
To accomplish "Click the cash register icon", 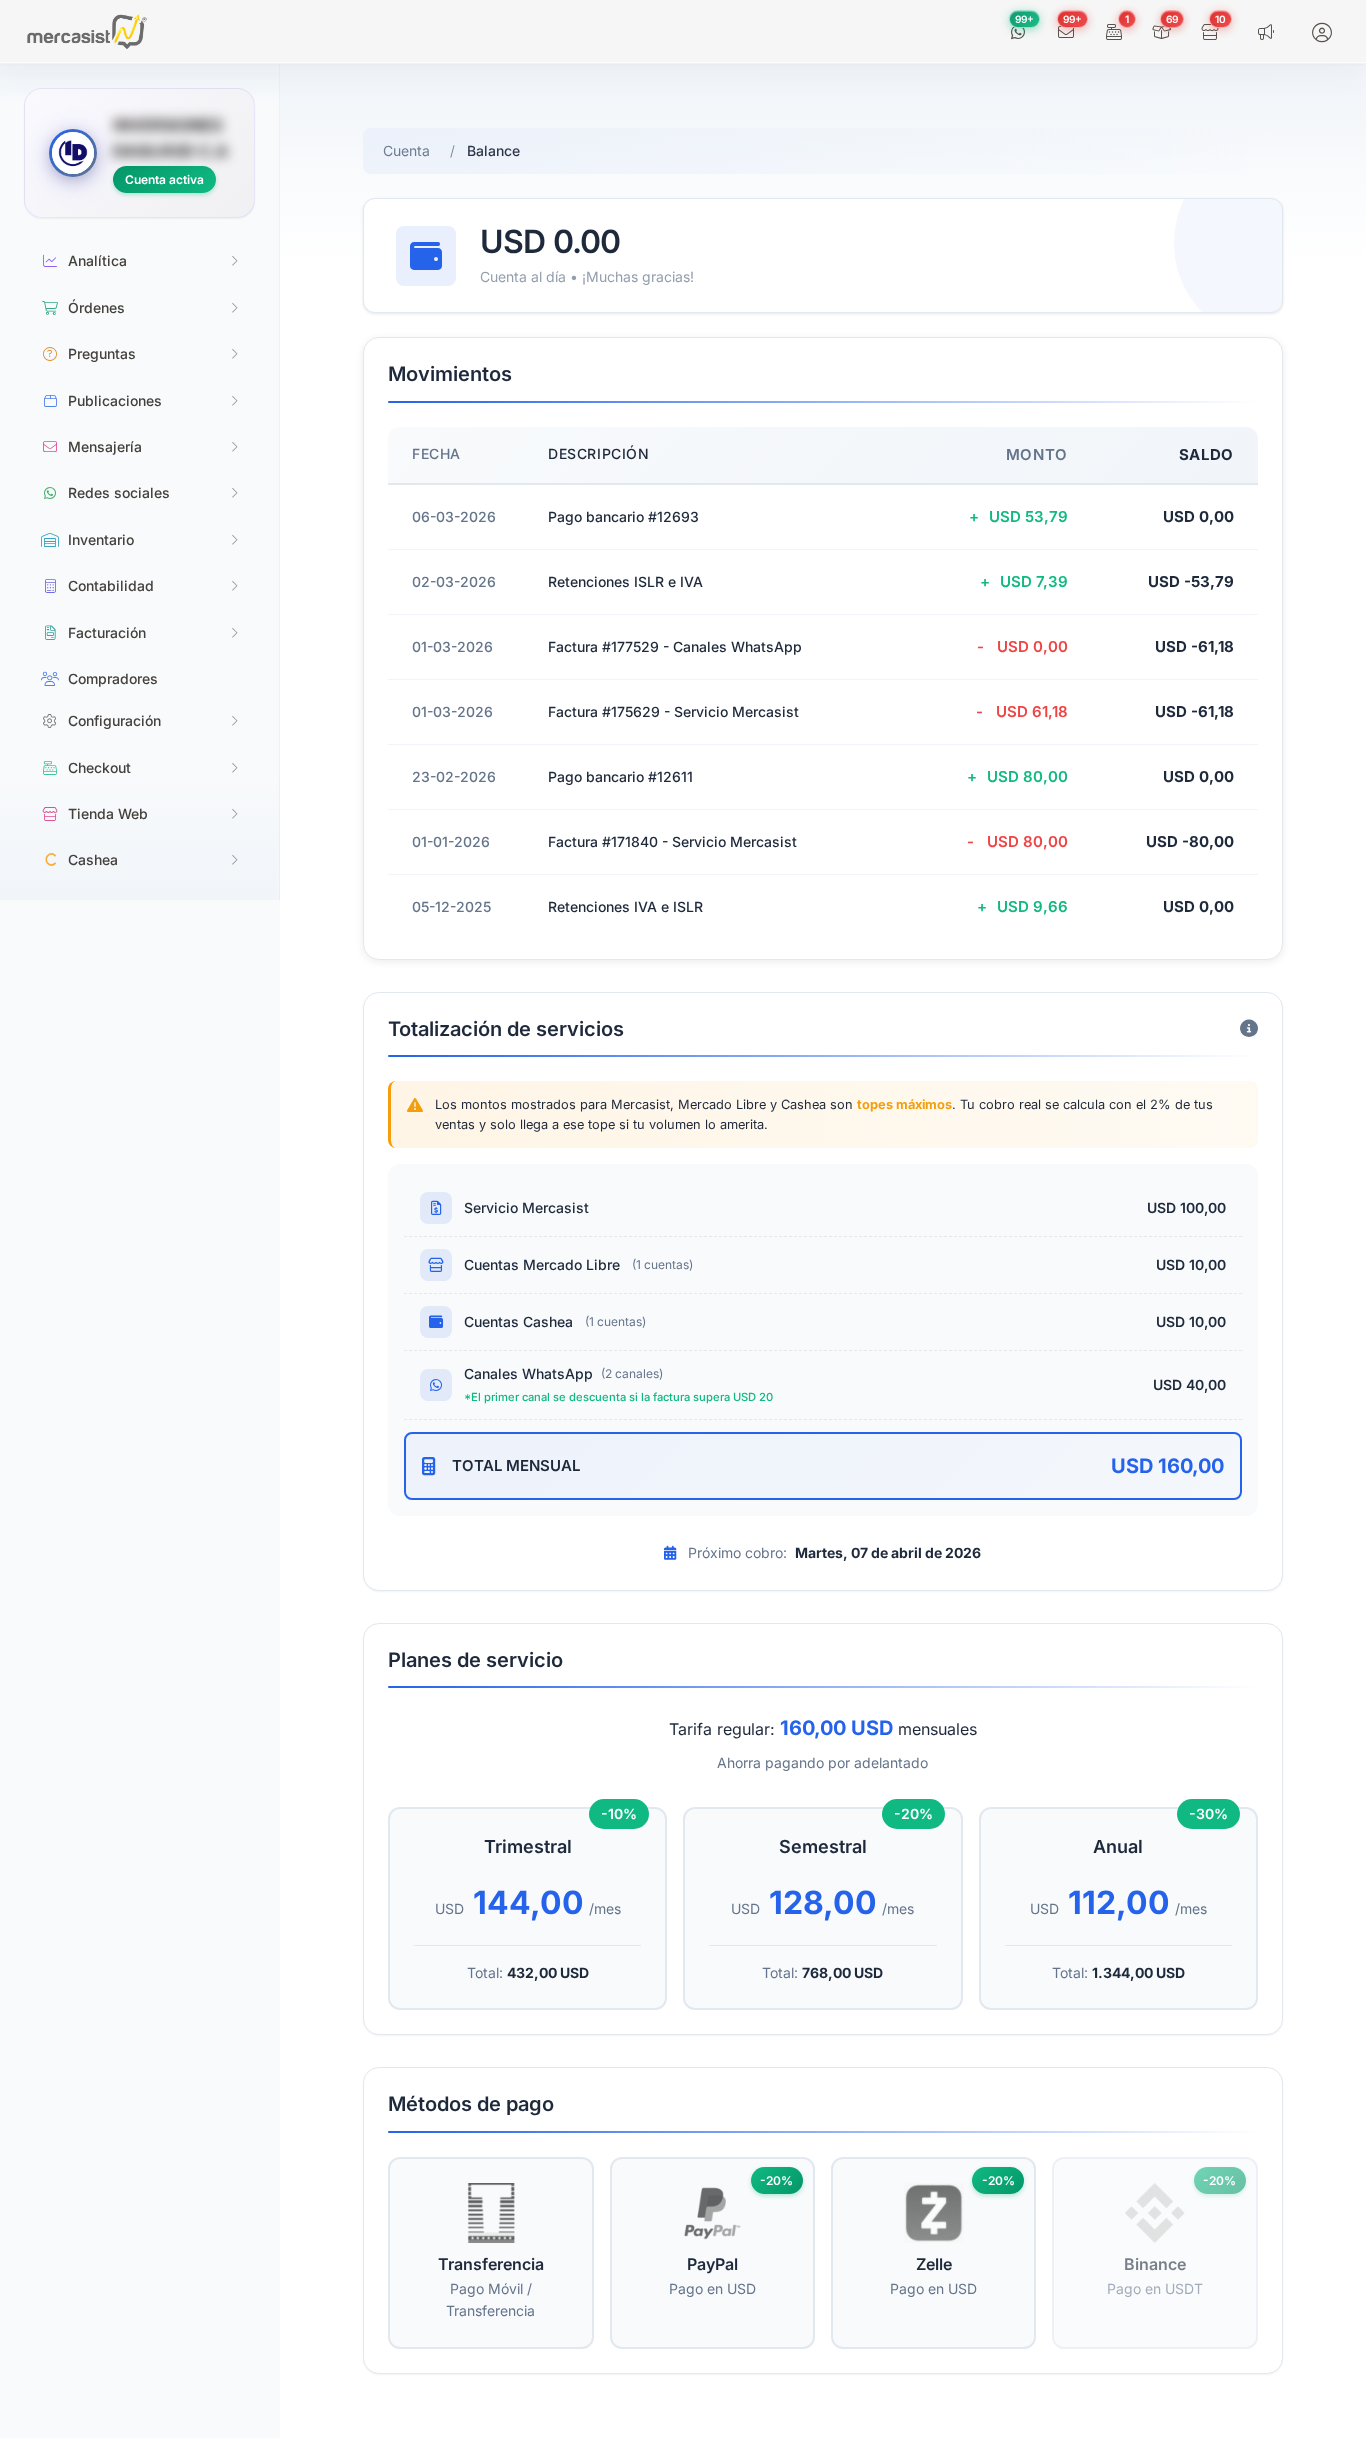I will [x=1114, y=32].
